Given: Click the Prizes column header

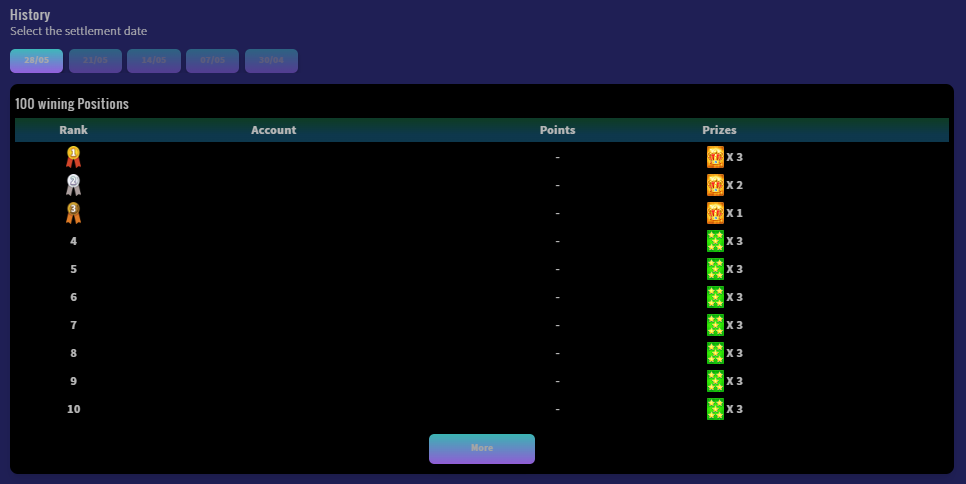Looking at the screenshot, I should [719, 130].
